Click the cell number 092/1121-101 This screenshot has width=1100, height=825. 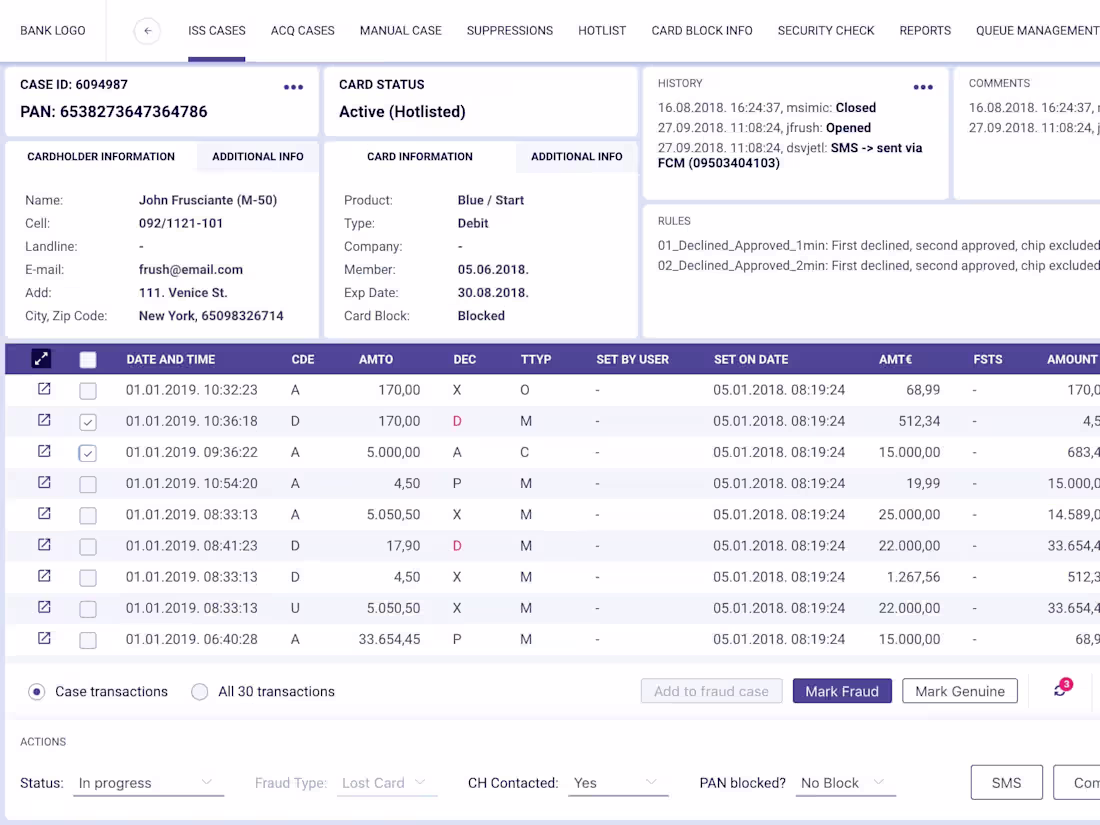click(x=181, y=223)
